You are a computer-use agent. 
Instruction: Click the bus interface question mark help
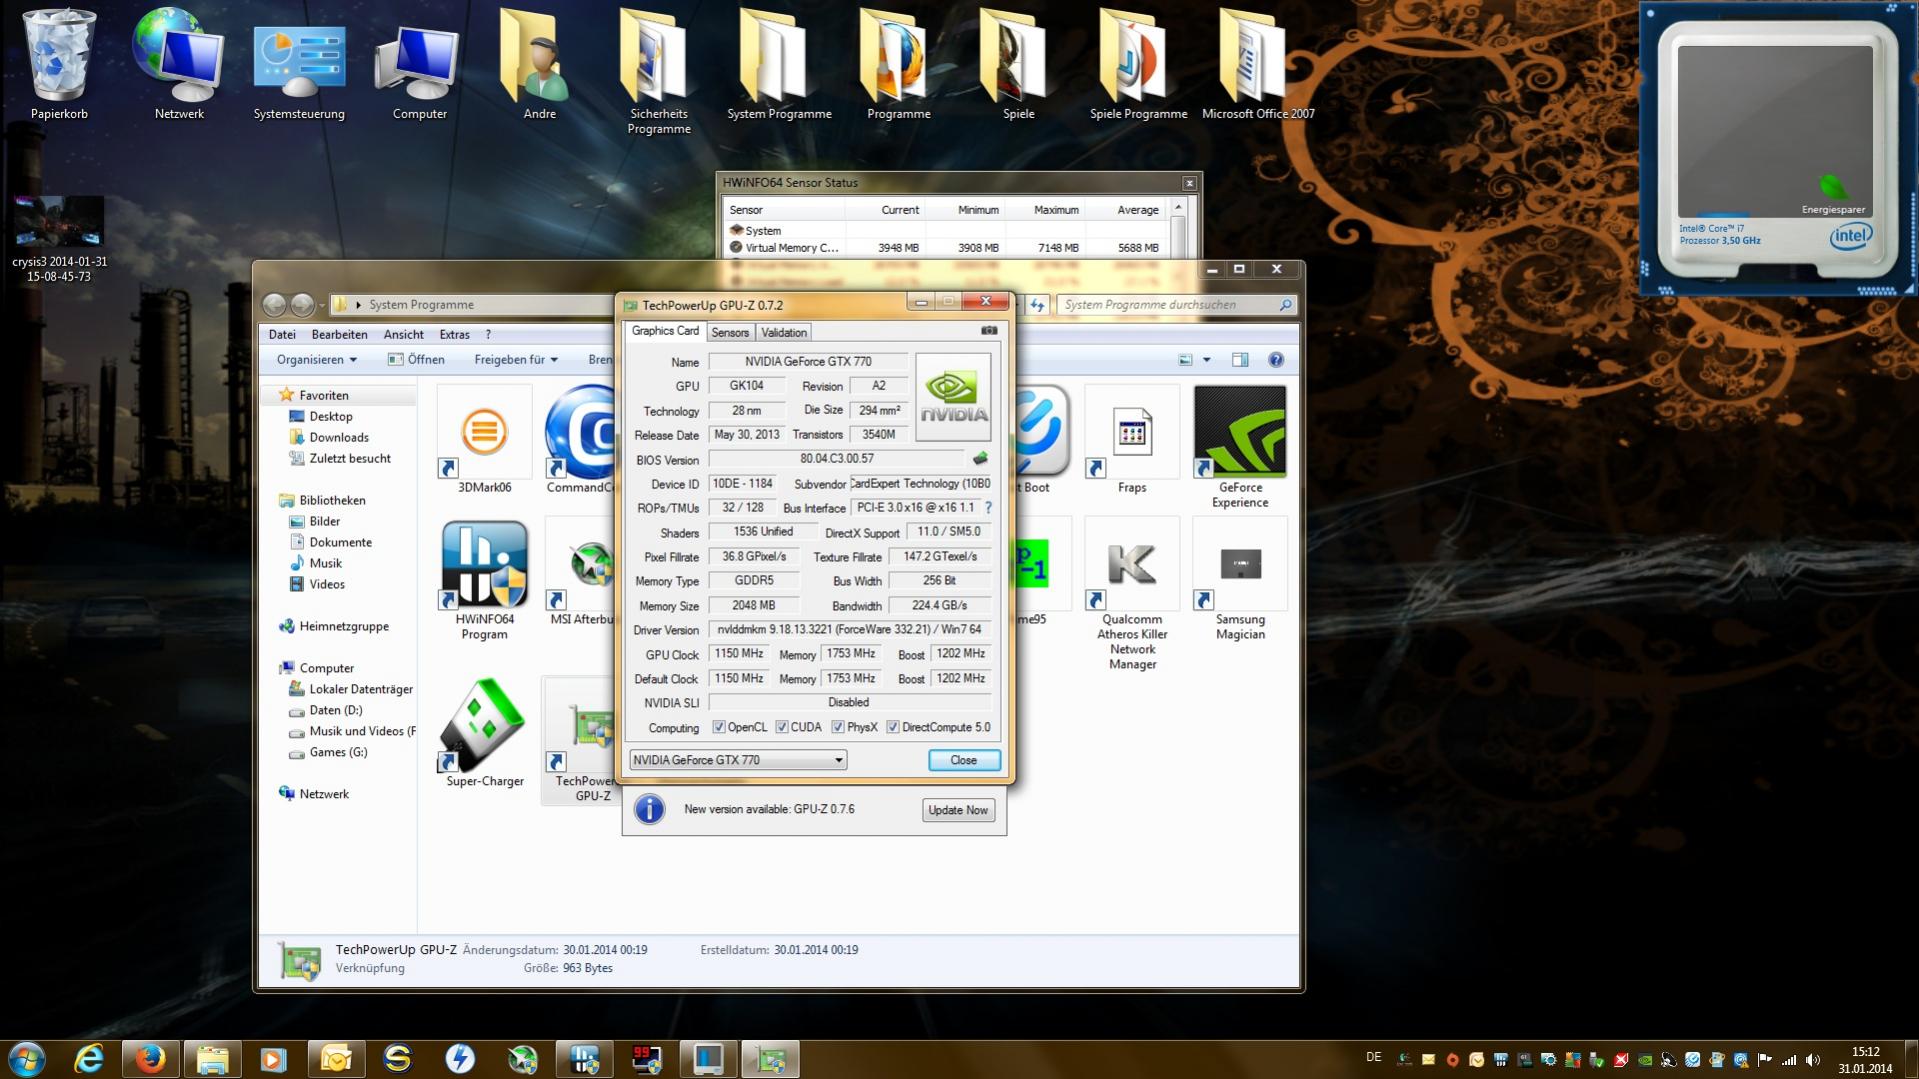(988, 508)
